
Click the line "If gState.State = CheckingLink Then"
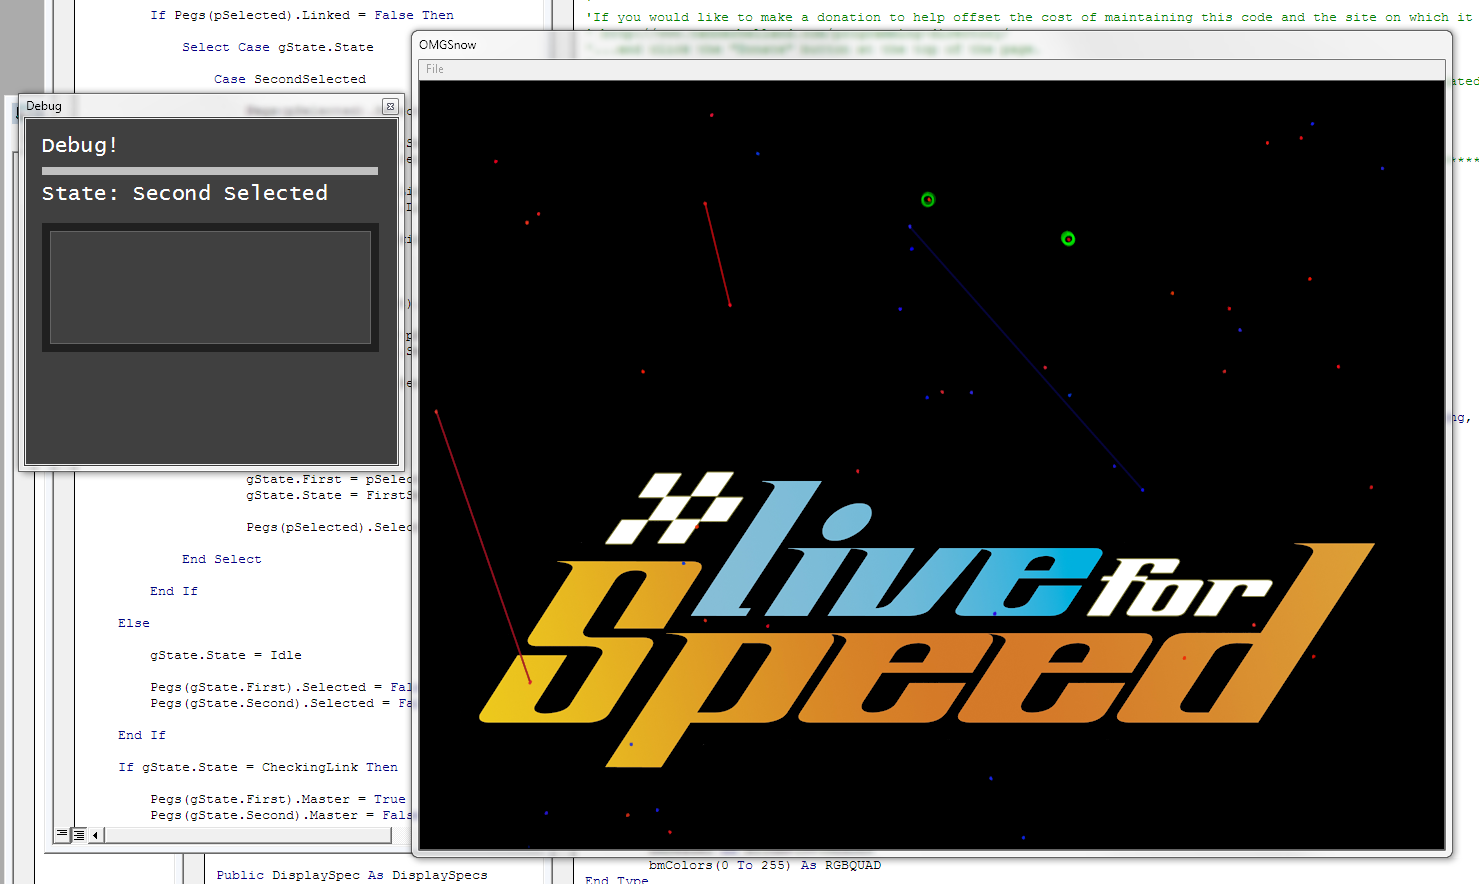[x=258, y=767]
